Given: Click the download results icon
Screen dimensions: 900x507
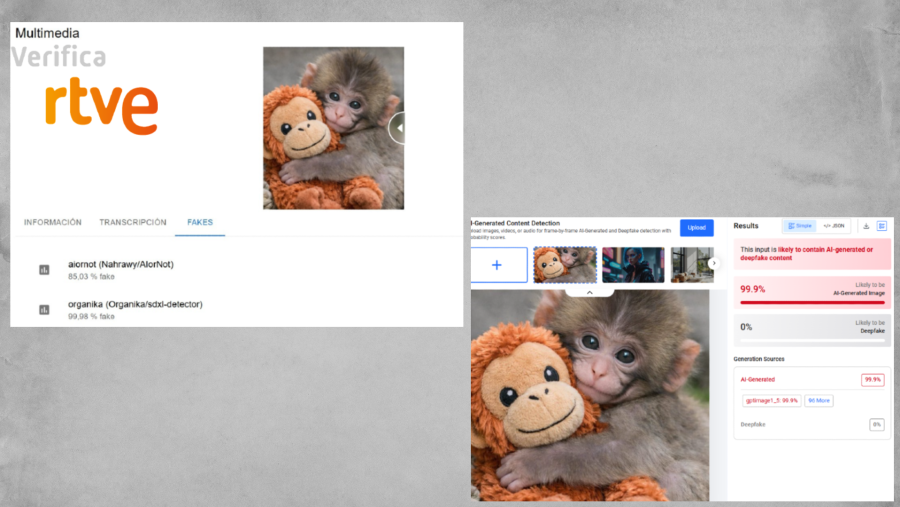Looking at the screenshot, I should click(x=866, y=226).
